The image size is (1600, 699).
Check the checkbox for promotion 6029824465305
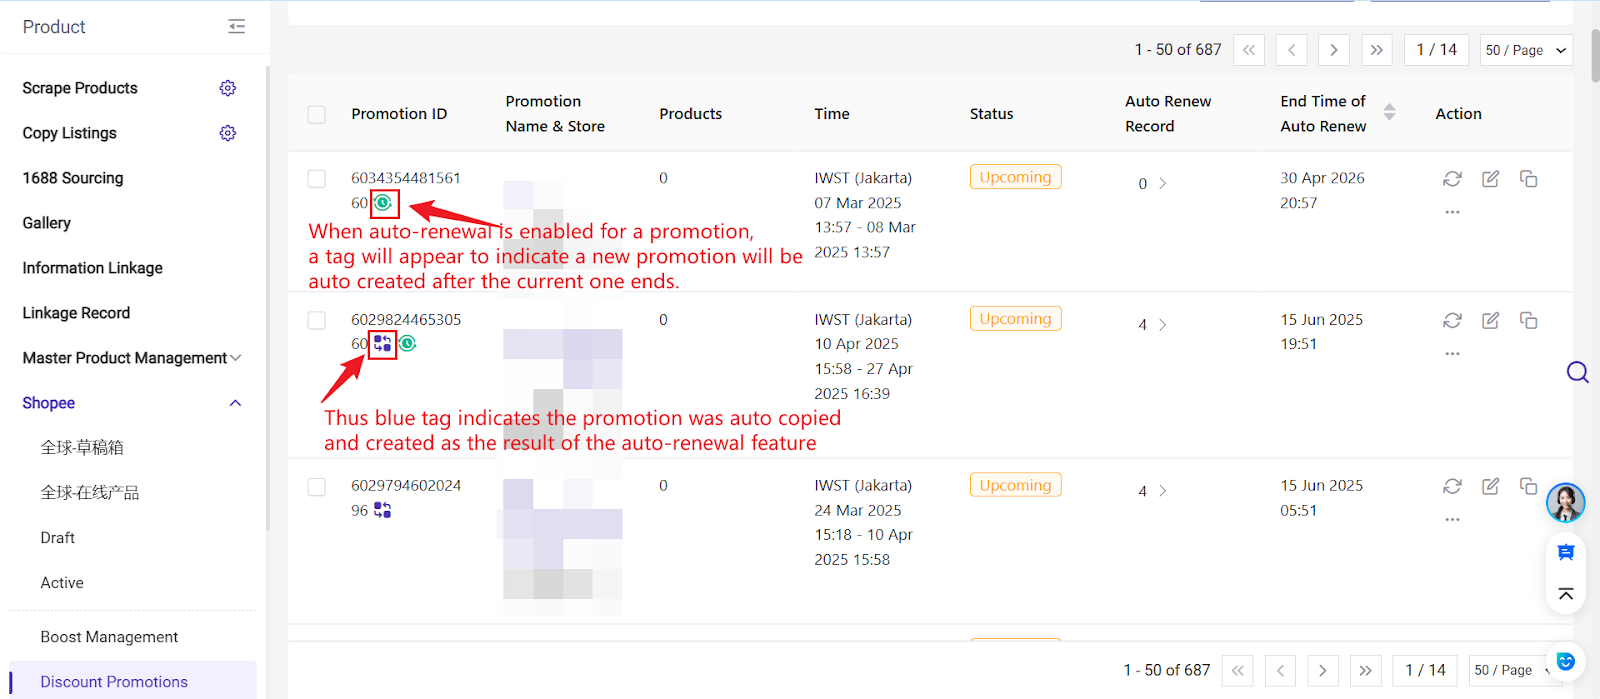(316, 320)
